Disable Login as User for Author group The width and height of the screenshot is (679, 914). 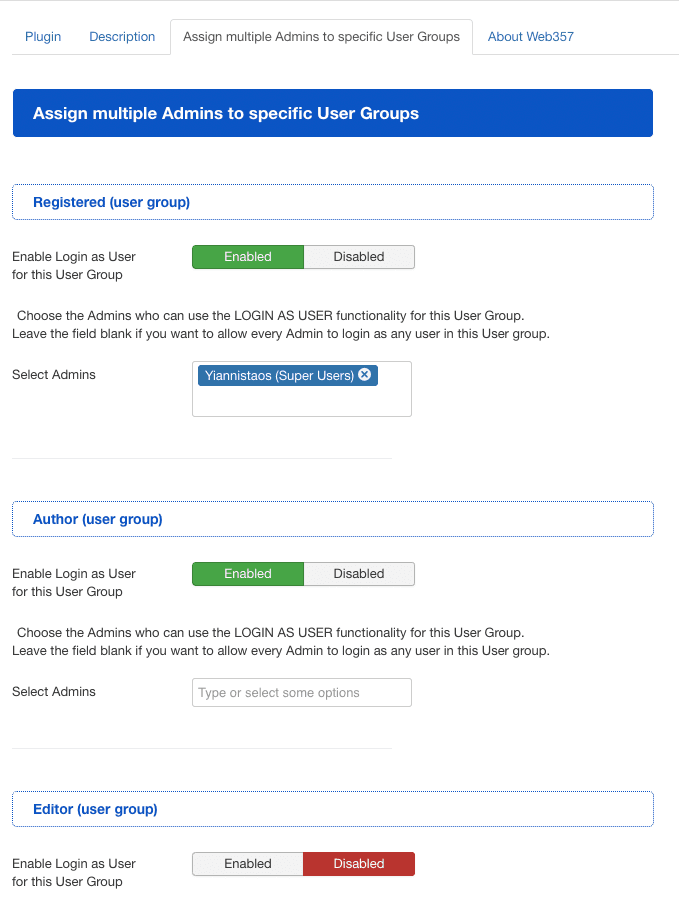click(x=359, y=574)
